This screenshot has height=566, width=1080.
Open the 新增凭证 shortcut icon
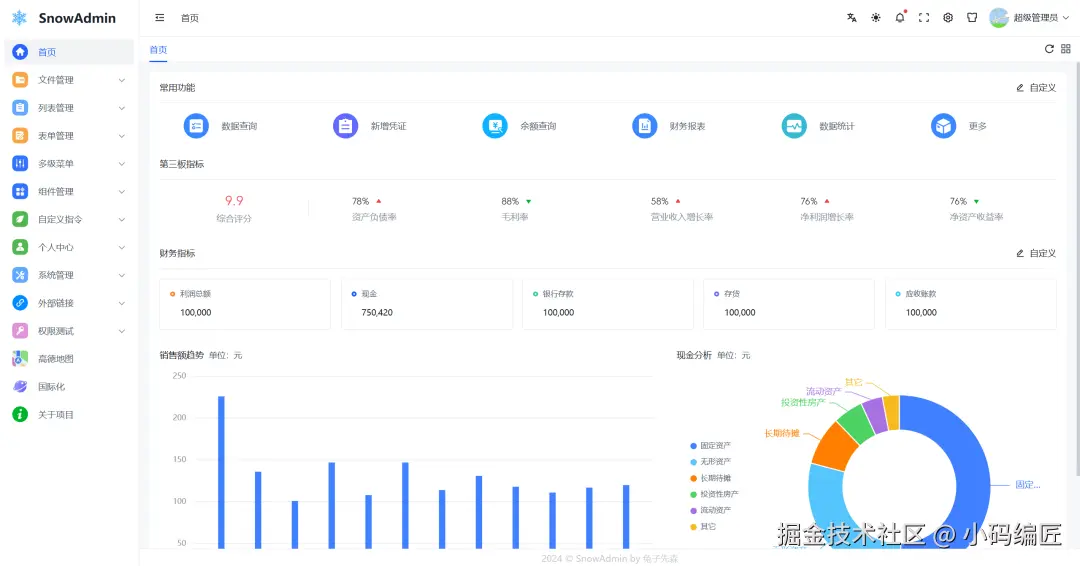346,126
